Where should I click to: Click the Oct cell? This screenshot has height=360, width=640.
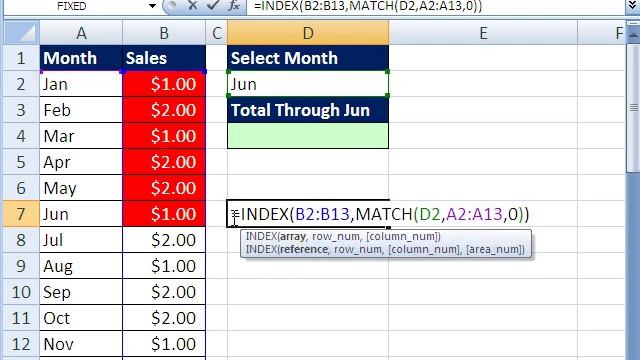pyautogui.click(x=81, y=318)
